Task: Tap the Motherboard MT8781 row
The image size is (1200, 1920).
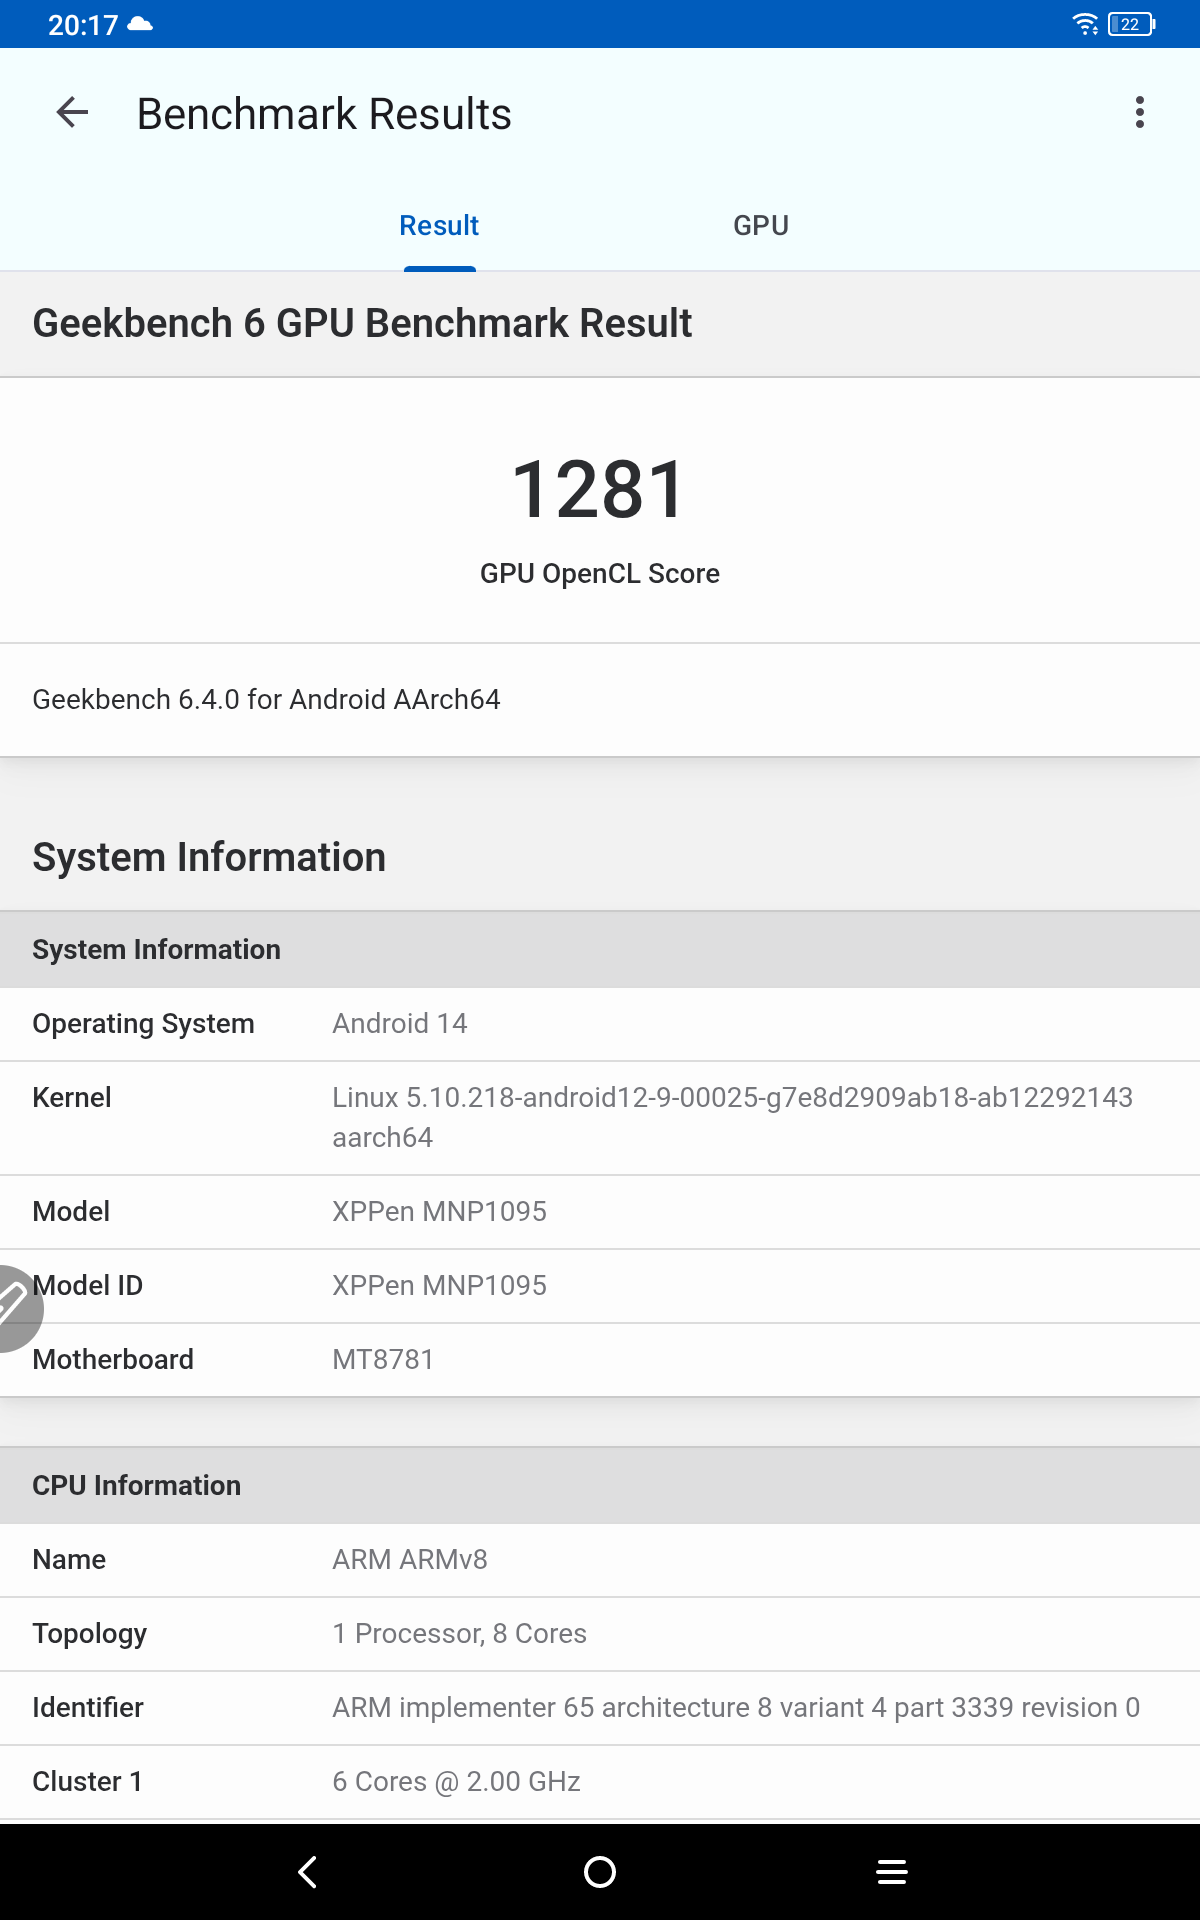Action: click(x=600, y=1360)
